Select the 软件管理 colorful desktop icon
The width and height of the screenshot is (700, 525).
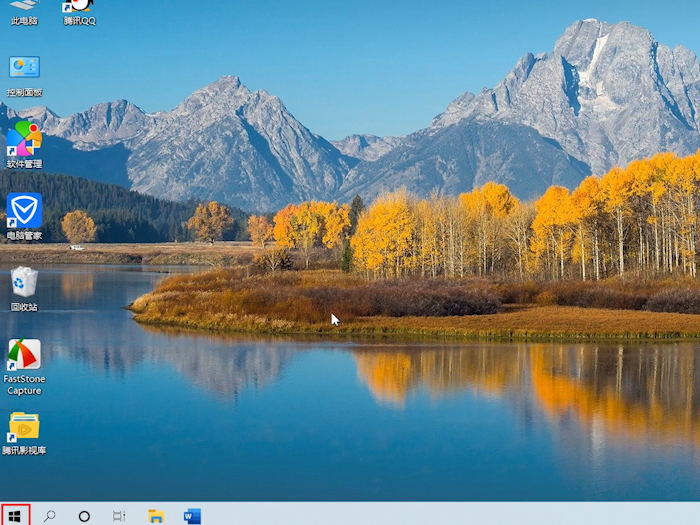click(x=24, y=138)
